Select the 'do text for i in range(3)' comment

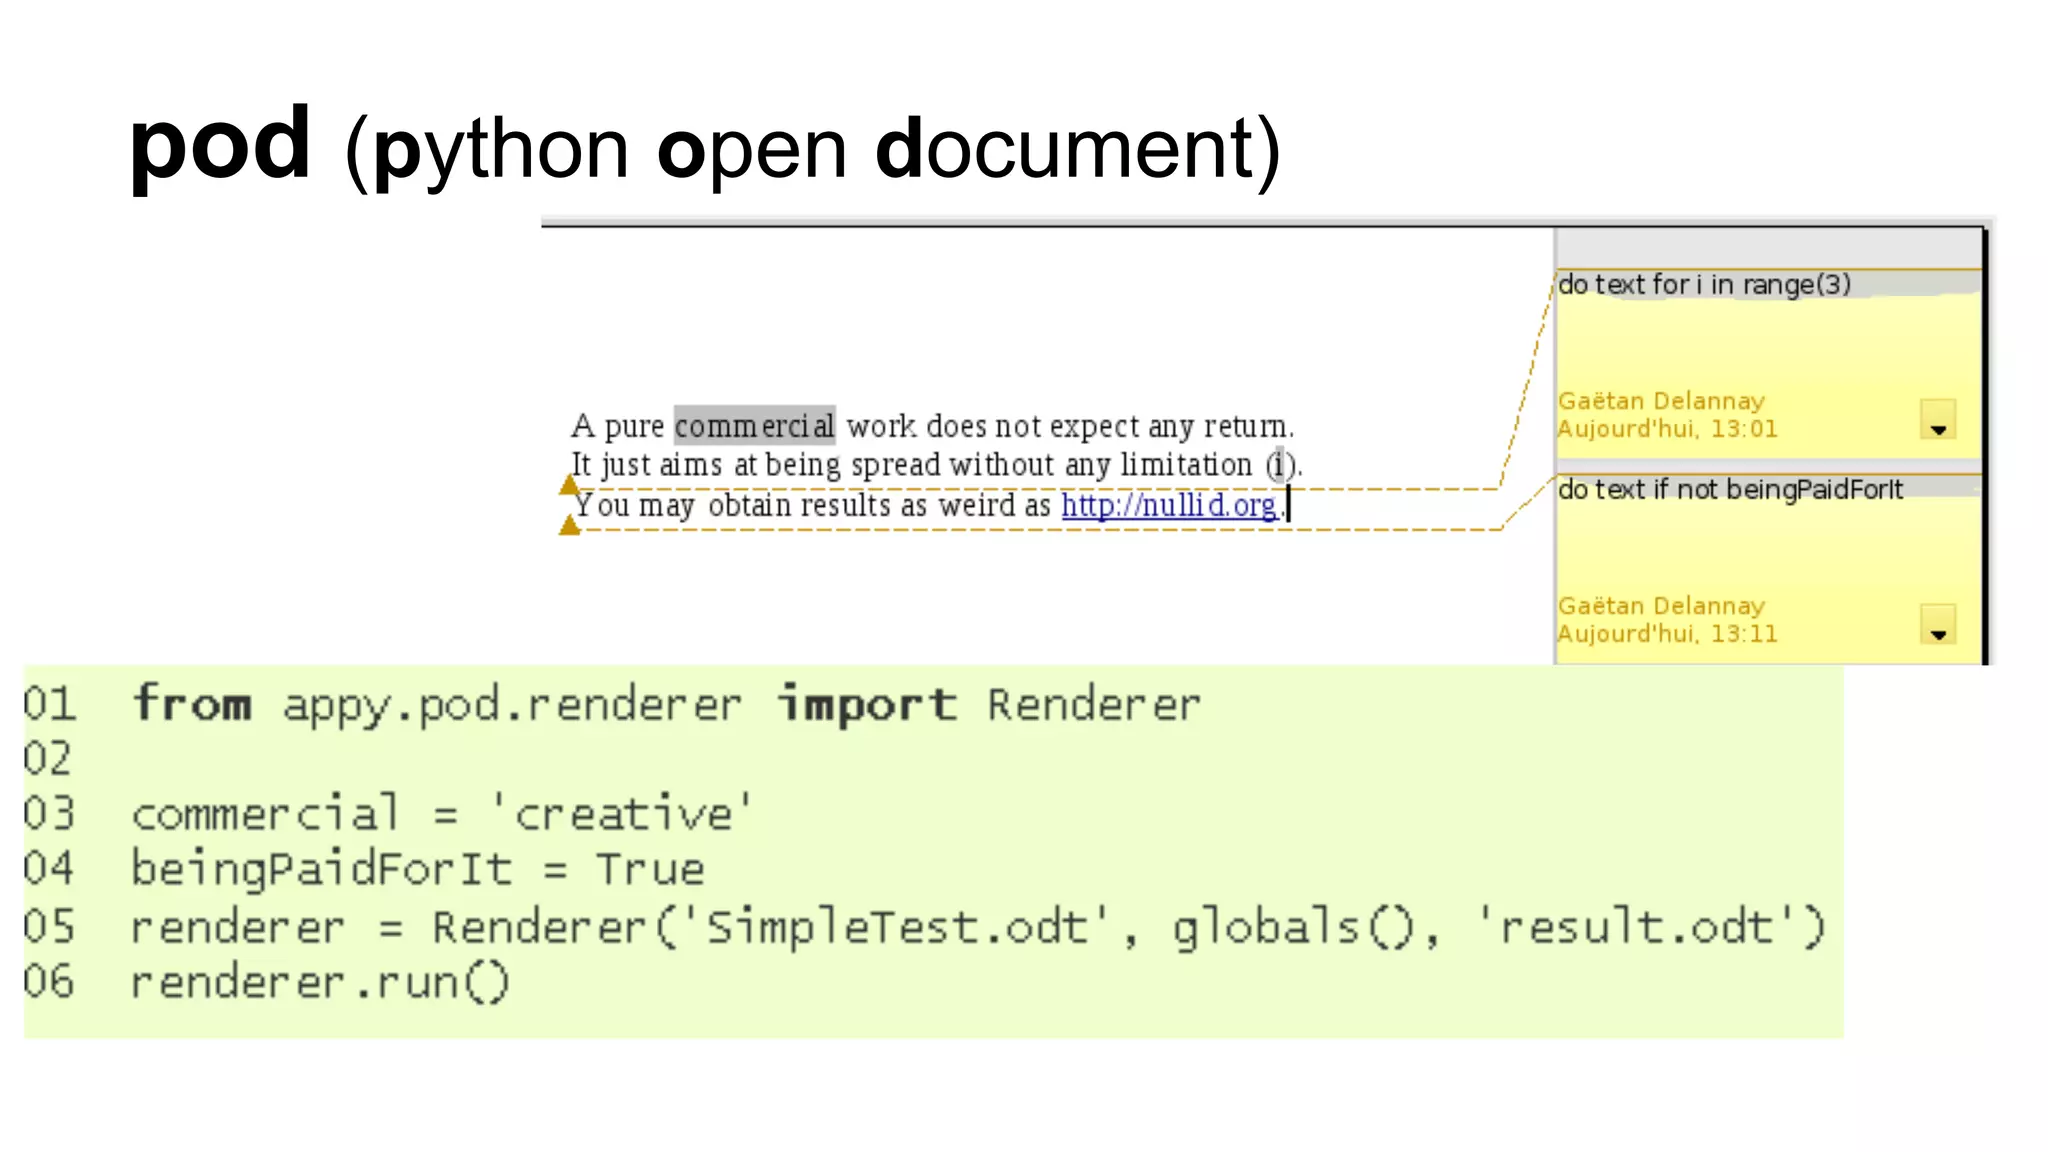tap(1704, 285)
